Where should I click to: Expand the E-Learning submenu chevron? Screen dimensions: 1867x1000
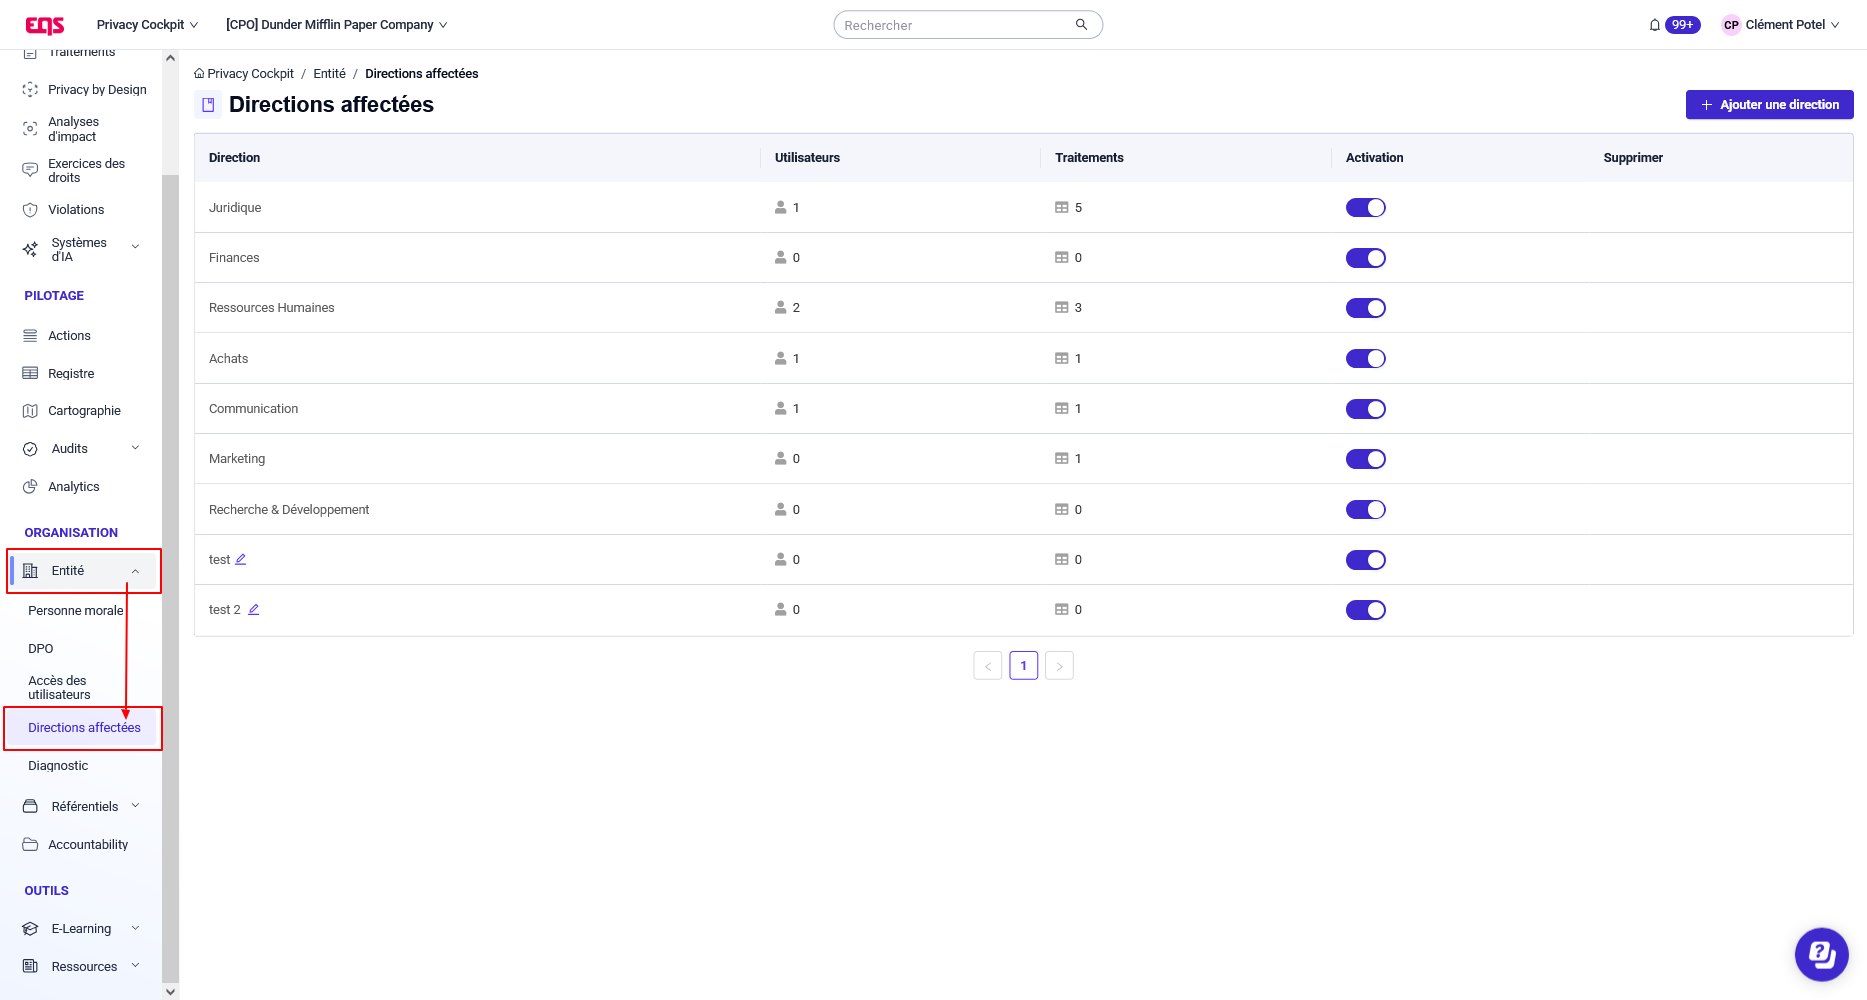point(136,928)
